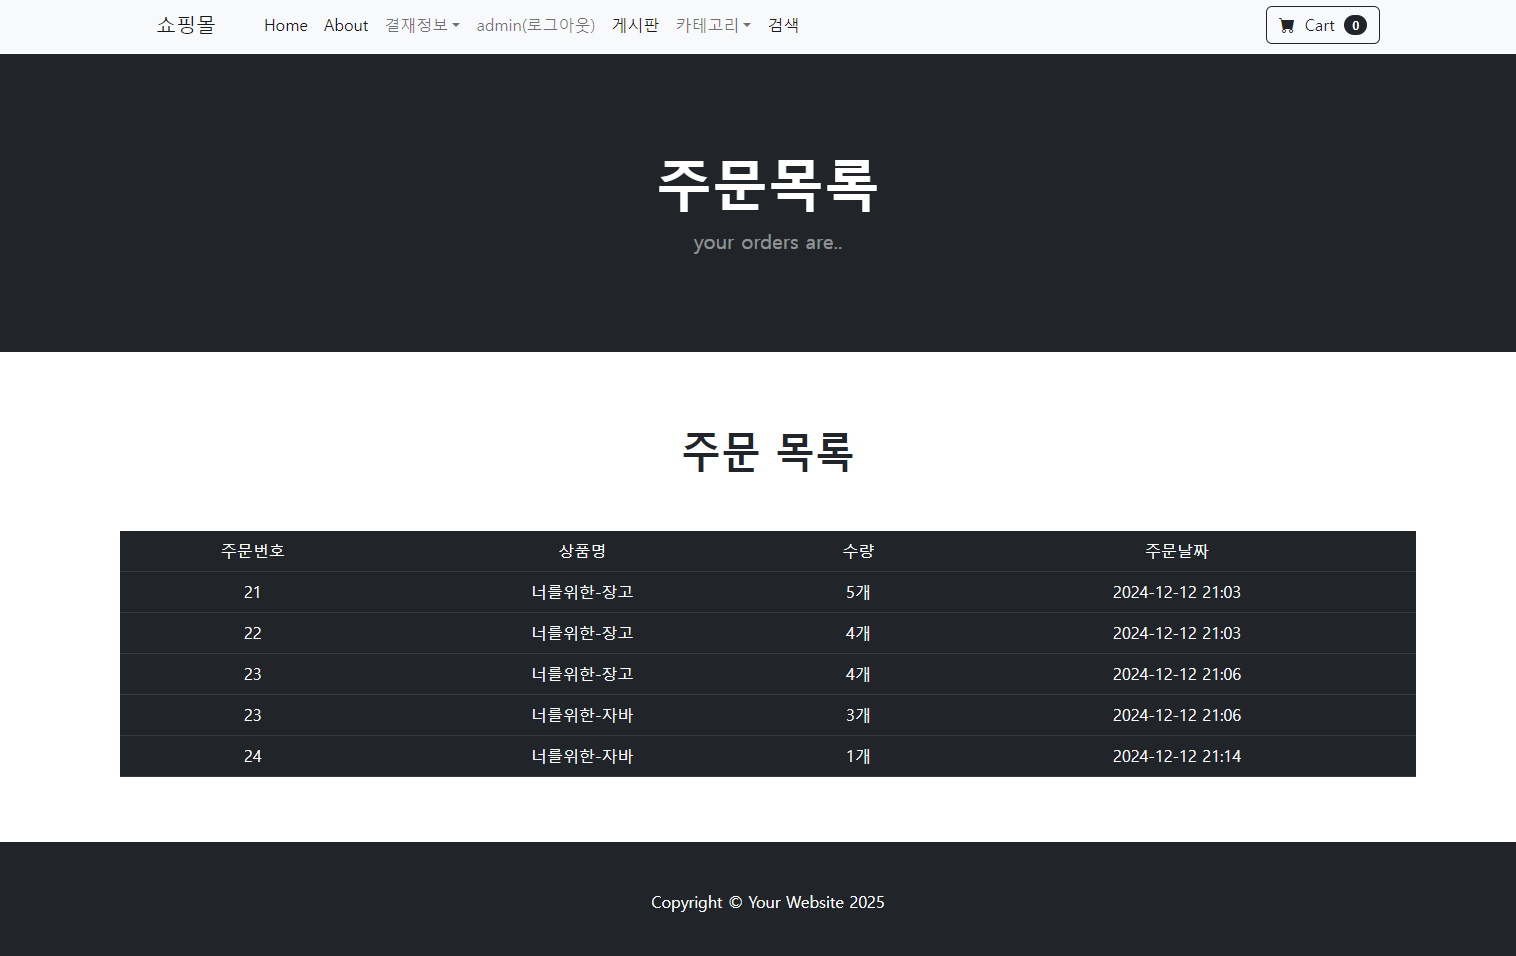Select order number 22 cell
1516x956 pixels.
point(253,633)
